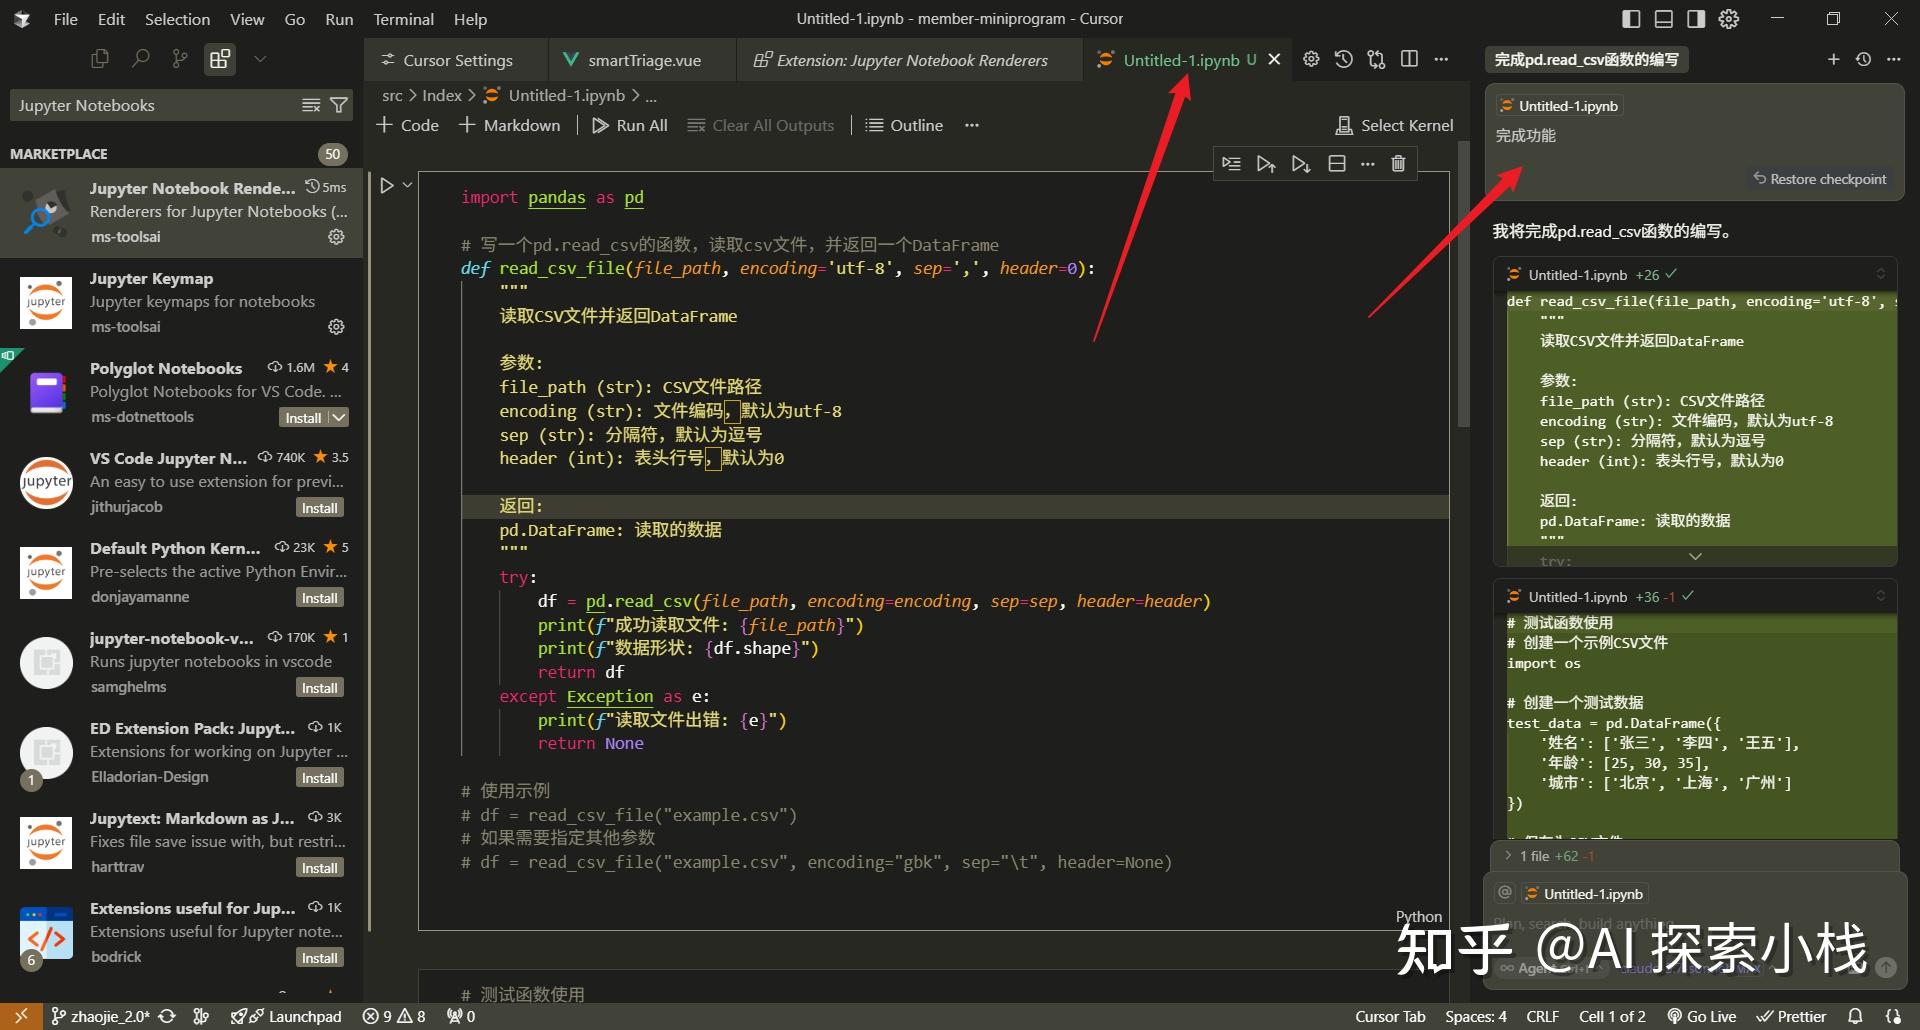
Task: Toggle the bottom panel layout
Action: pos(1664,19)
